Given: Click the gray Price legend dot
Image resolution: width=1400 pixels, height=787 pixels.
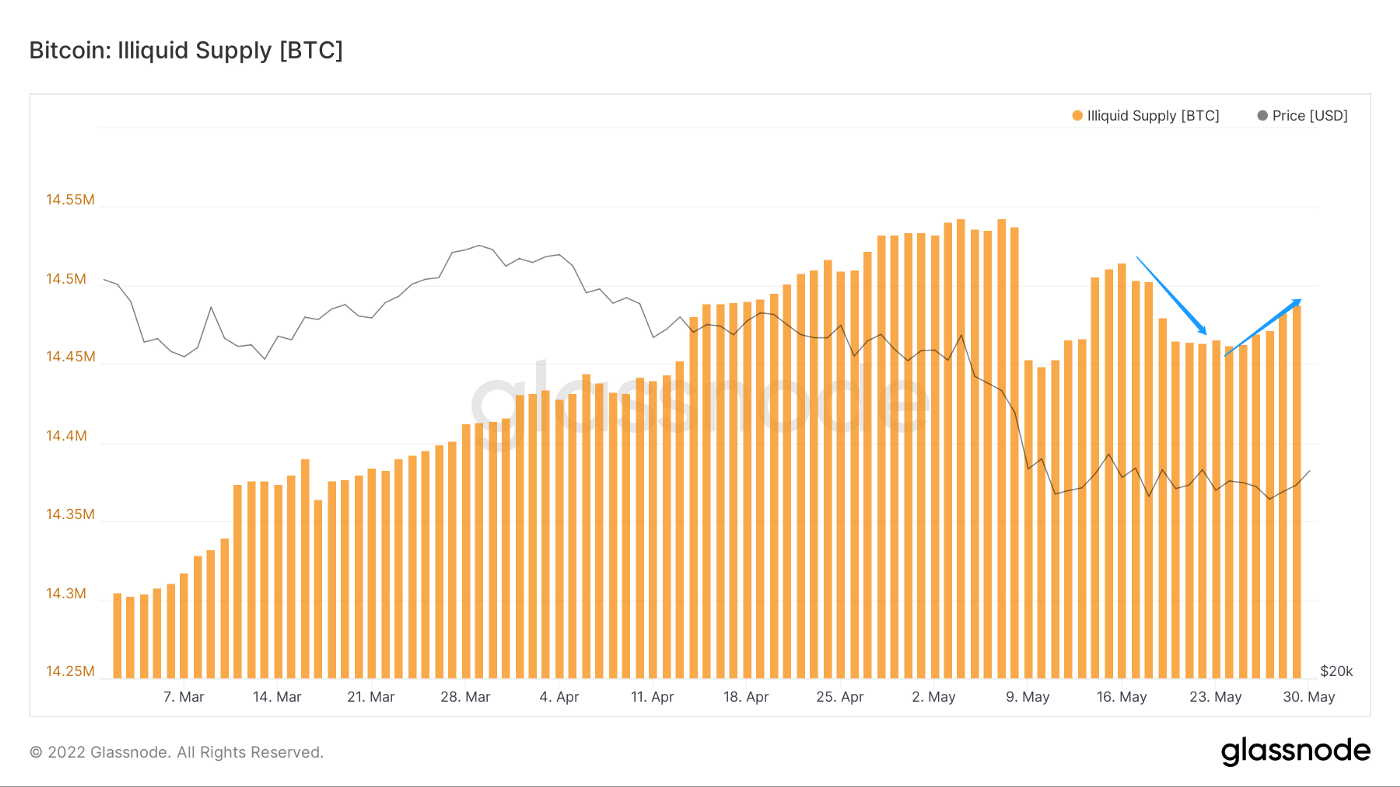Looking at the screenshot, I should coord(1262,116).
